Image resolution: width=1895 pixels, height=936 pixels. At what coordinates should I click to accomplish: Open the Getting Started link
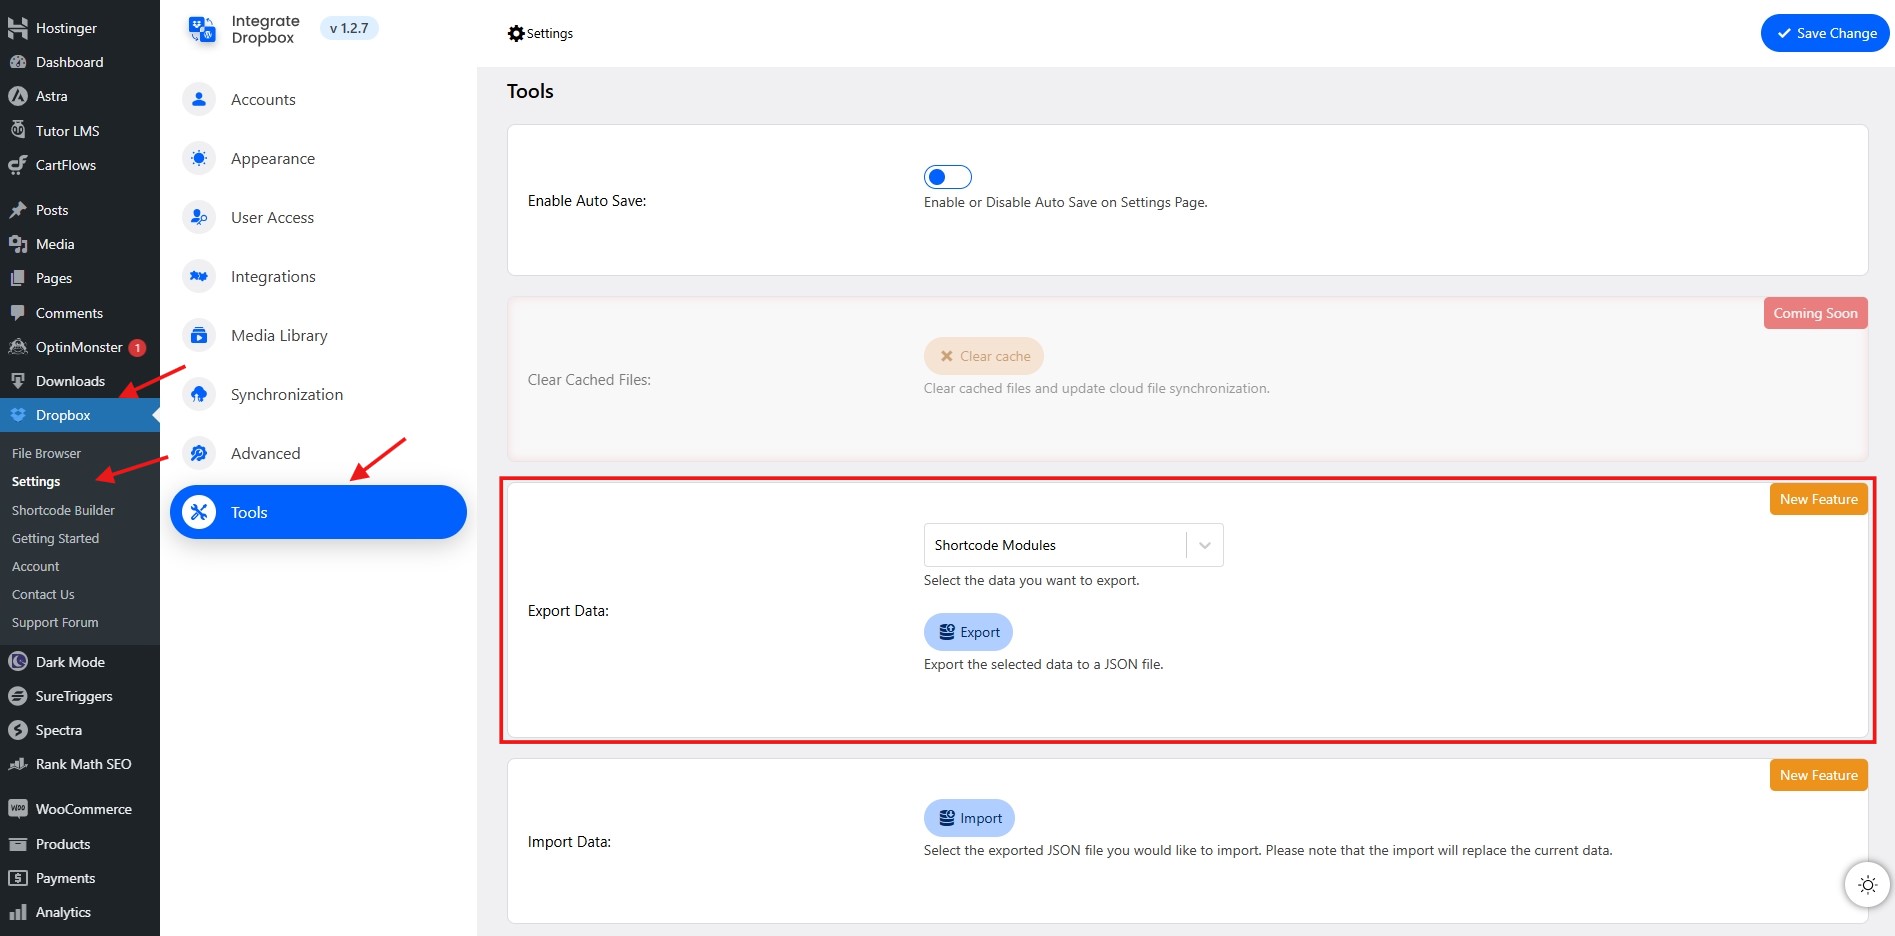tap(55, 538)
